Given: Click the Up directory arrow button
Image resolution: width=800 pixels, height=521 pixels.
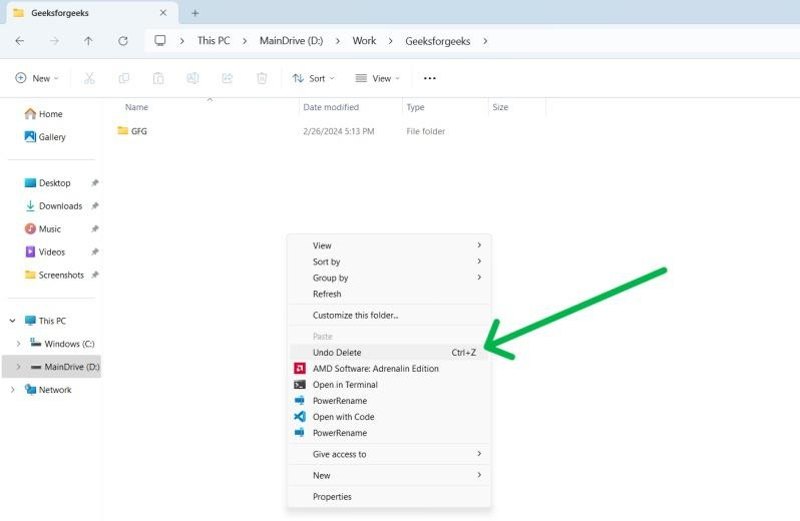Looking at the screenshot, I should (88, 41).
